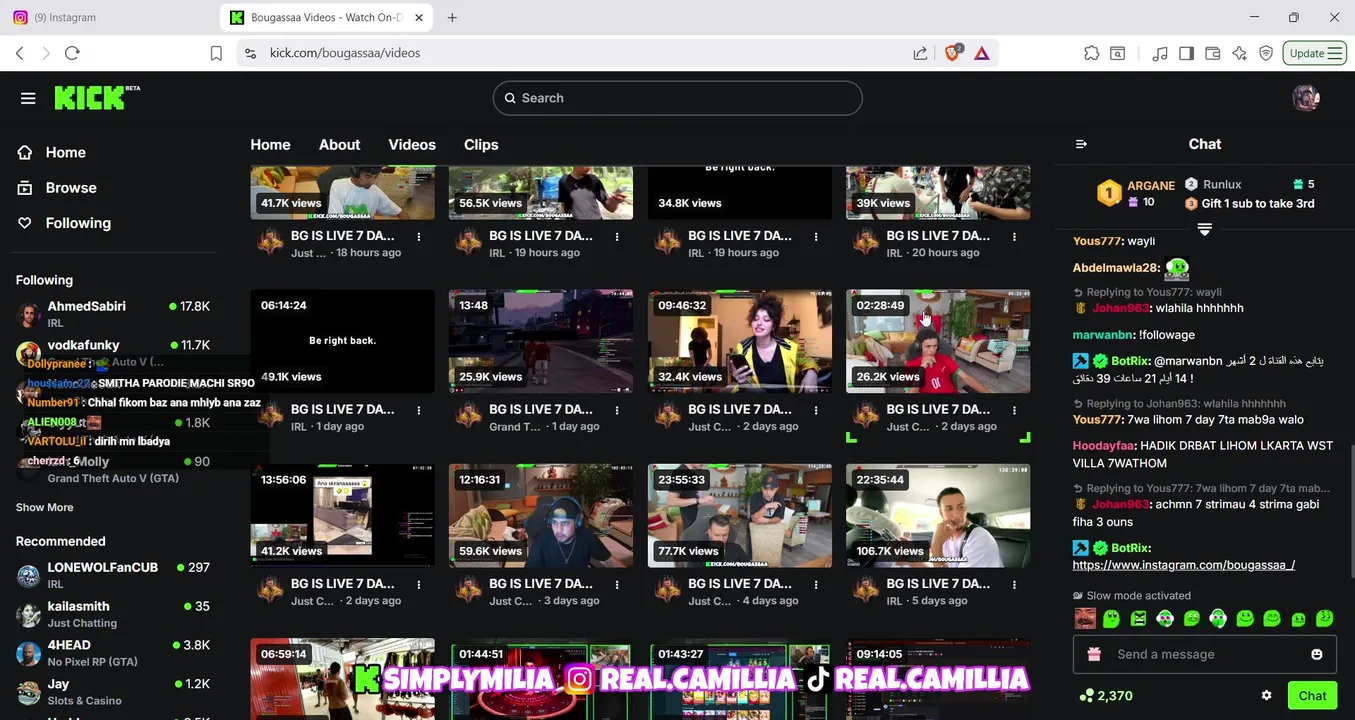
Task: Click the browser address bar URL
Action: 345,53
